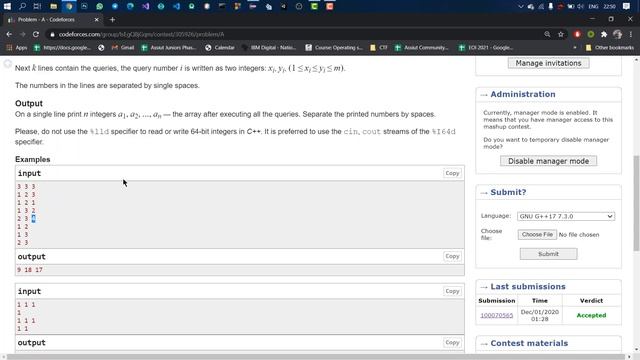Expand the bookmarks overflow chevron
Viewport: 640px width, 360px height.
575,48
